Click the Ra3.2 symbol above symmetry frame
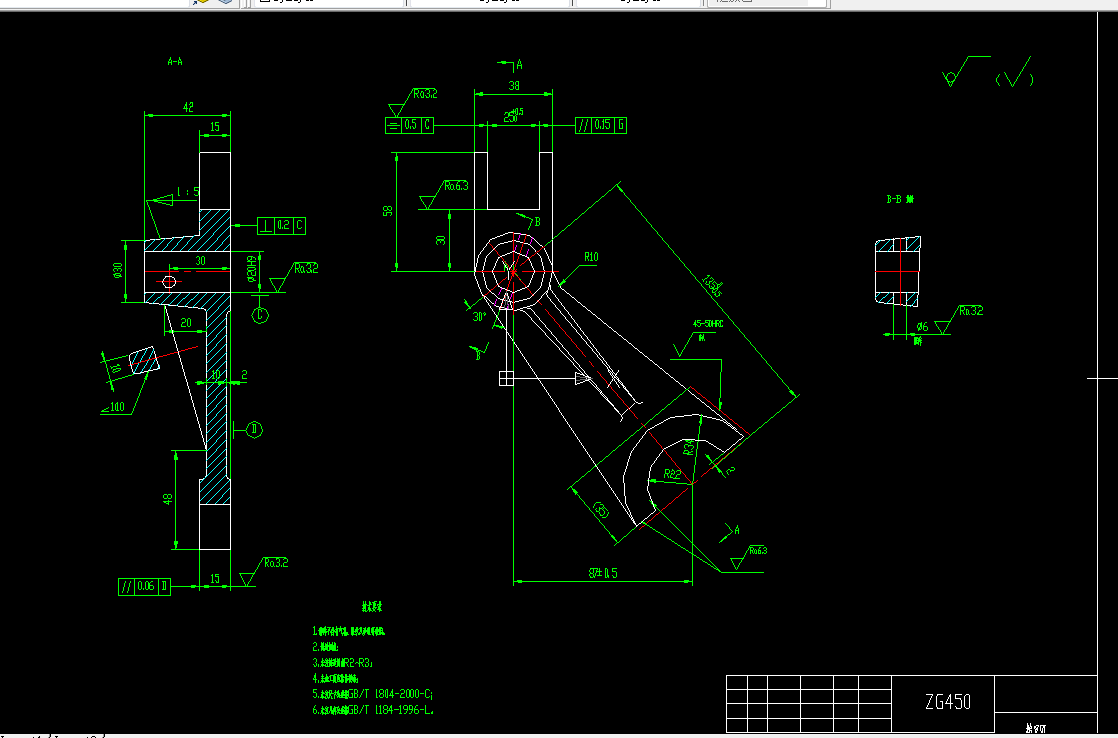 (413, 103)
